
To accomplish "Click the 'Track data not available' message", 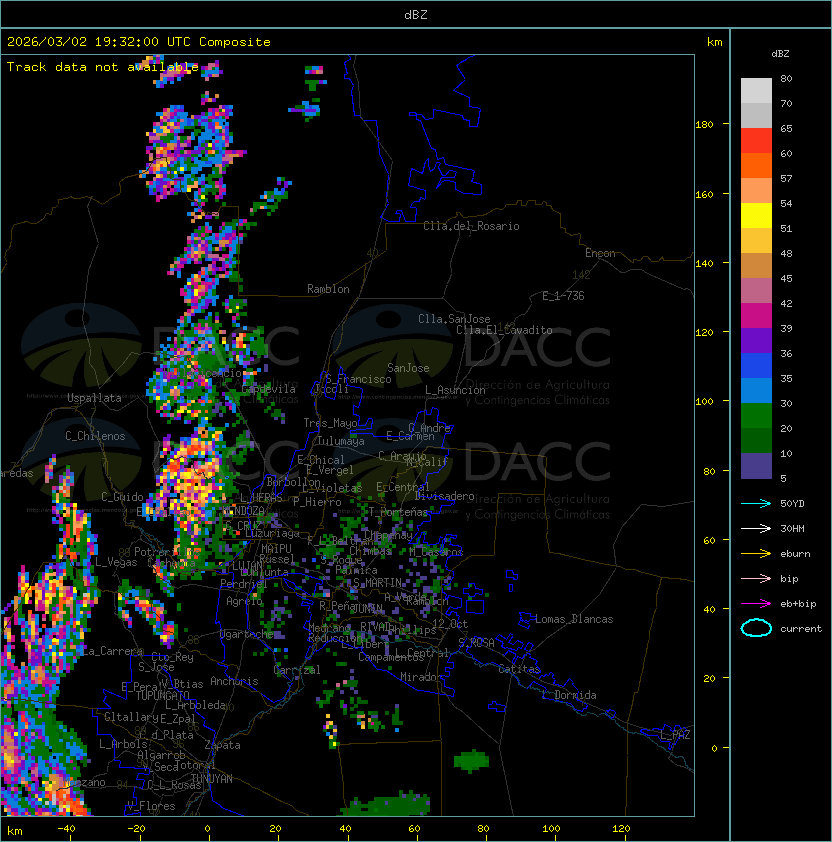I will pos(103,67).
